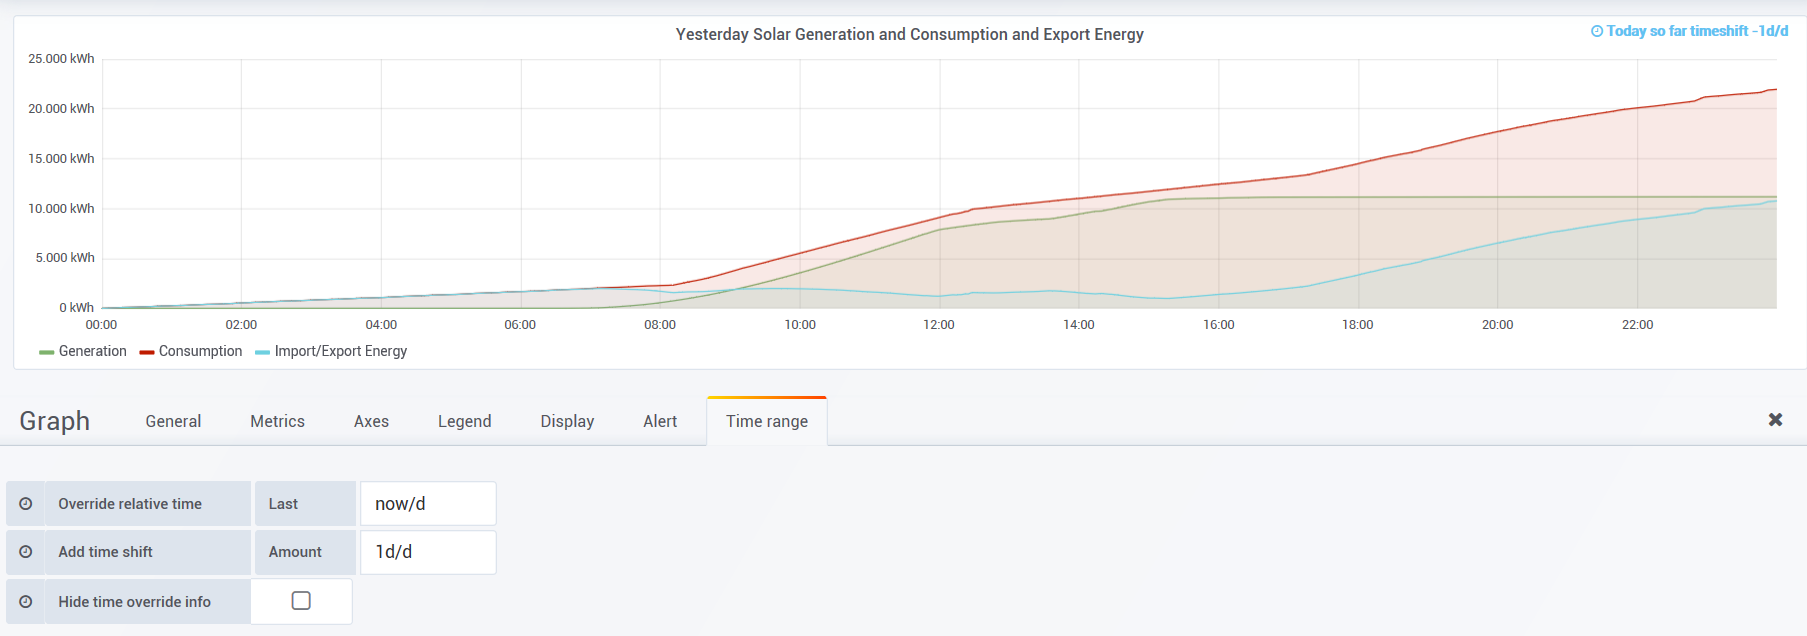Click the clock icon beside Override relative time
Screen dimensions: 1807x636
(x=26, y=504)
